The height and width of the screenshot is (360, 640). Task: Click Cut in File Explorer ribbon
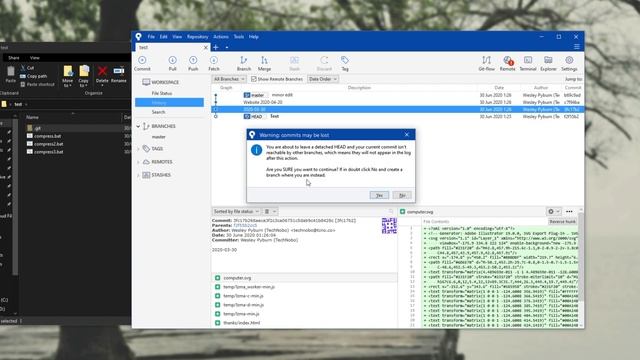click(27, 68)
